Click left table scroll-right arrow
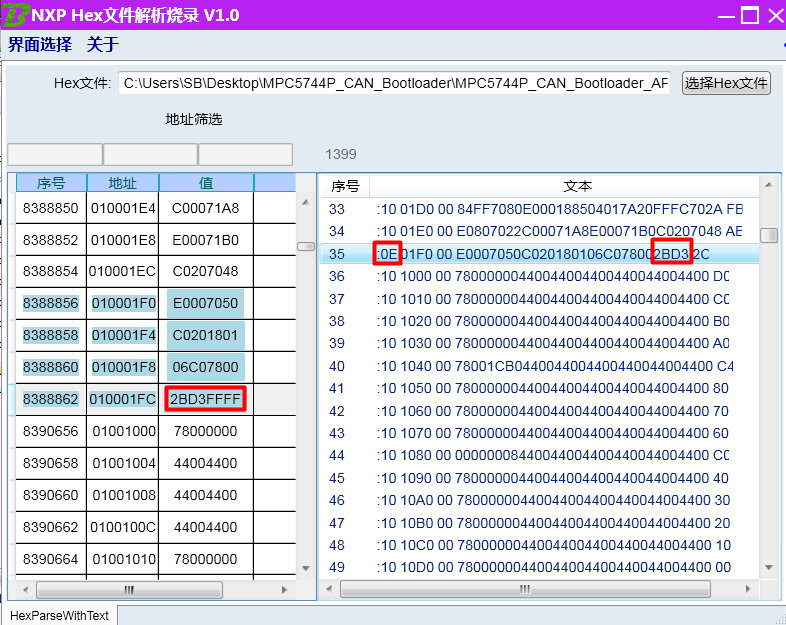786x625 pixels. (284, 590)
